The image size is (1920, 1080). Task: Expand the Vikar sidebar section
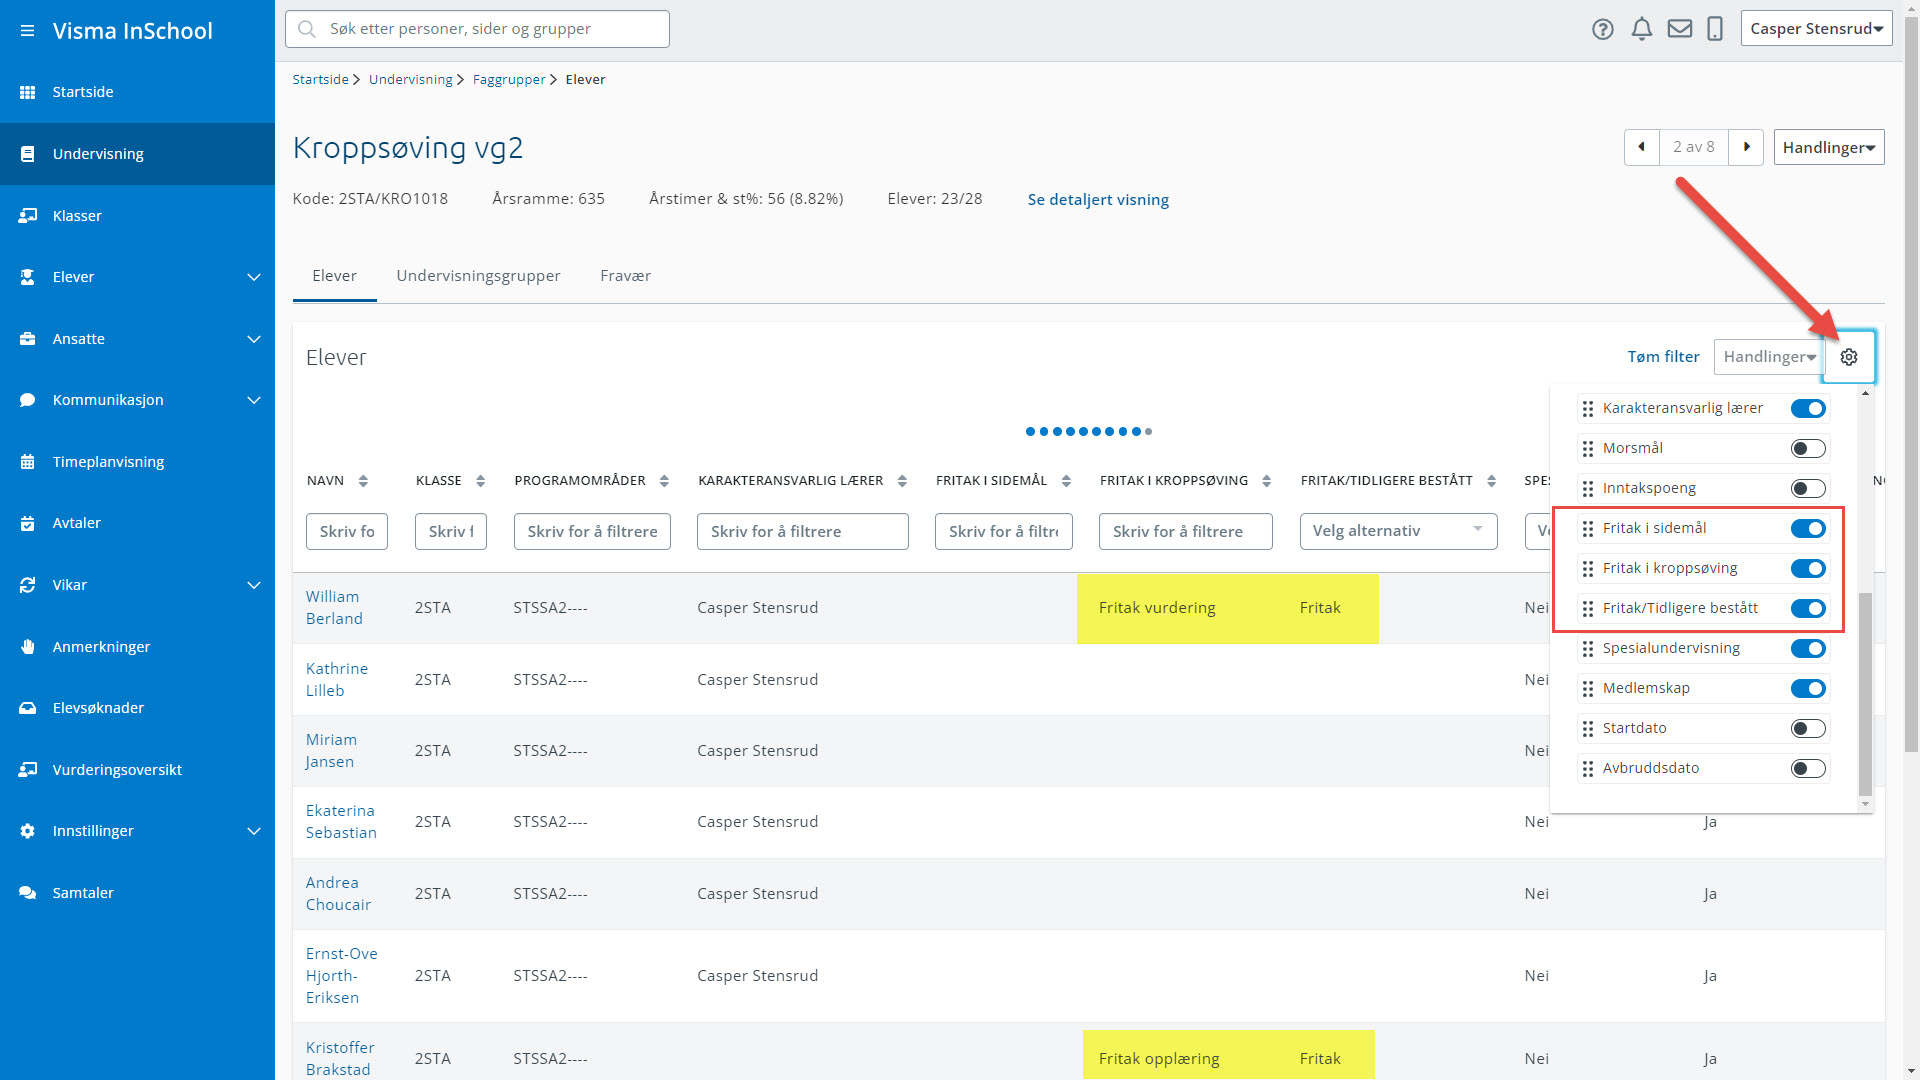tap(254, 585)
